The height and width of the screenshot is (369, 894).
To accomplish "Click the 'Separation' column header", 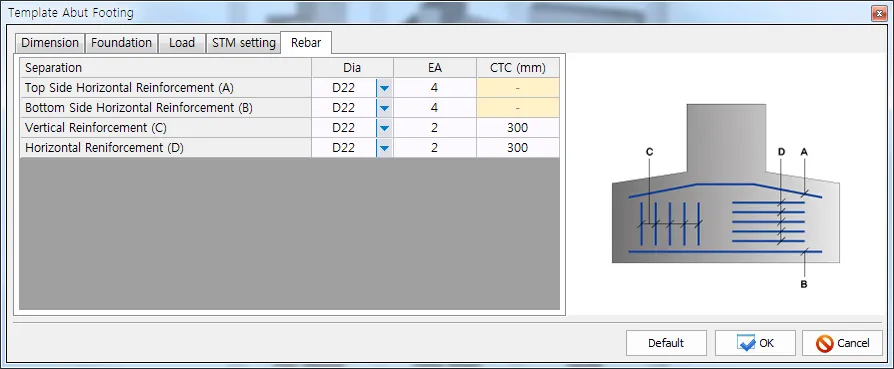I will (x=166, y=68).
